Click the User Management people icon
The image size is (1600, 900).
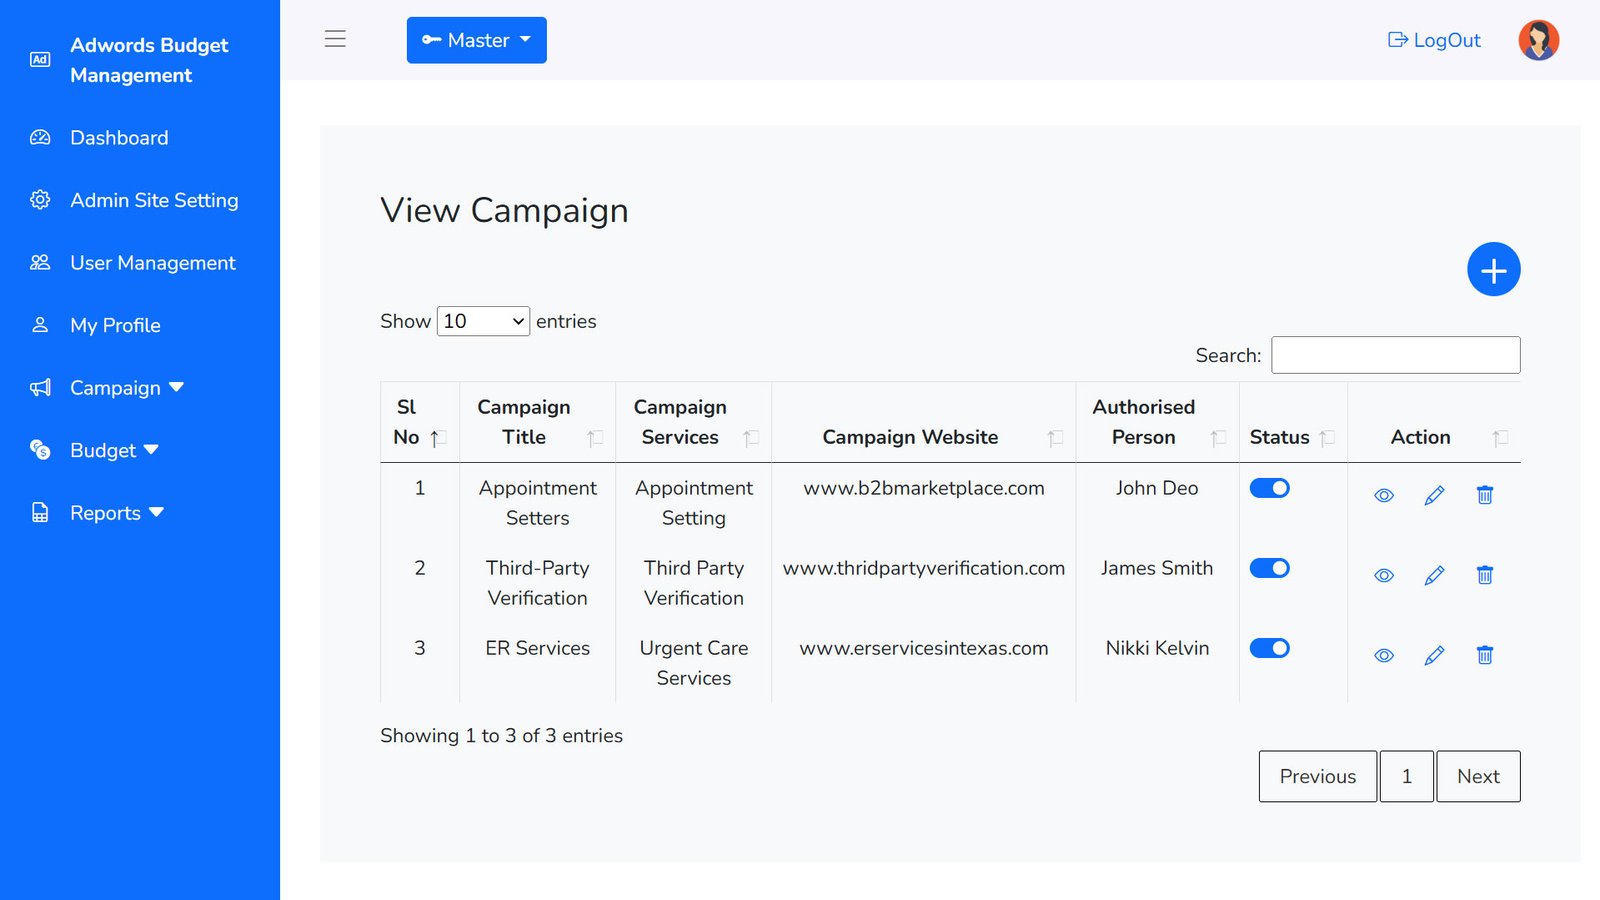(x=40, y=263)
